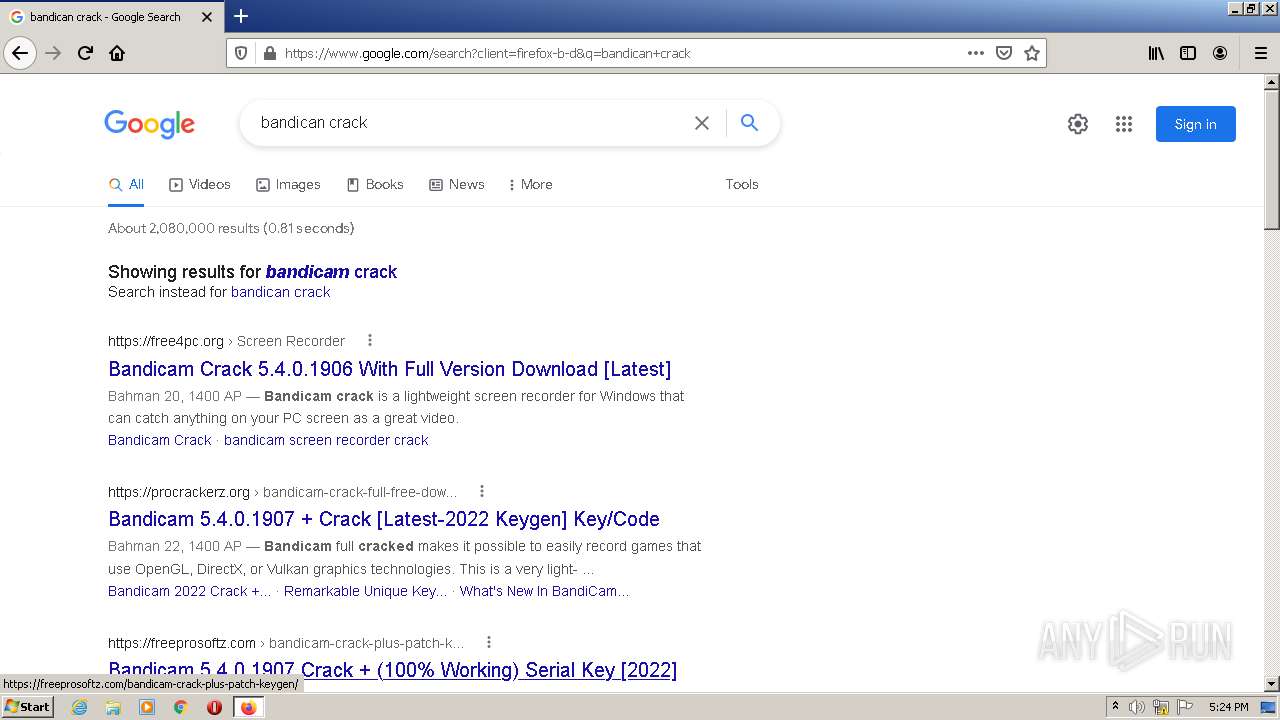Click the scrollbar down arrow
This screenshot has height=720, width=1280.
1272,684
